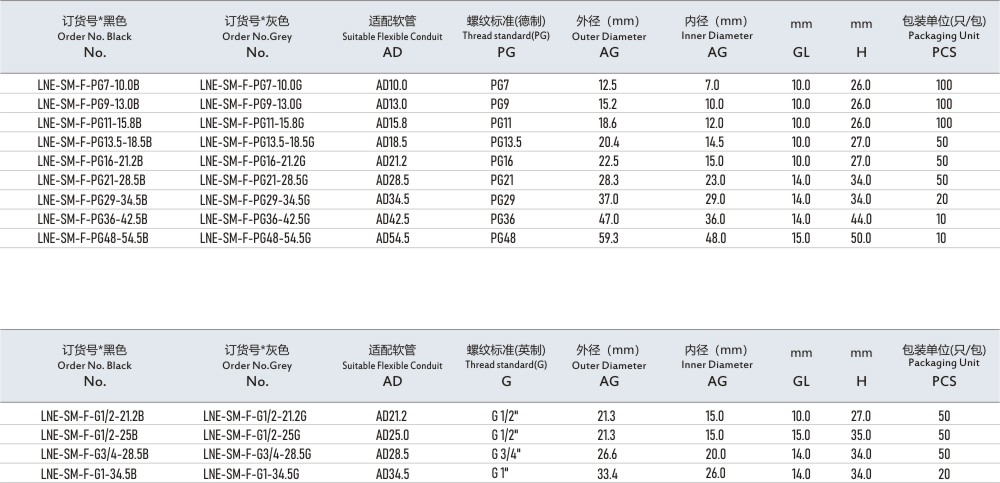Image resolution: width=1000 pixels, height=483 pixels.
Task: Select H value 44.0
Action: (860, 218)
